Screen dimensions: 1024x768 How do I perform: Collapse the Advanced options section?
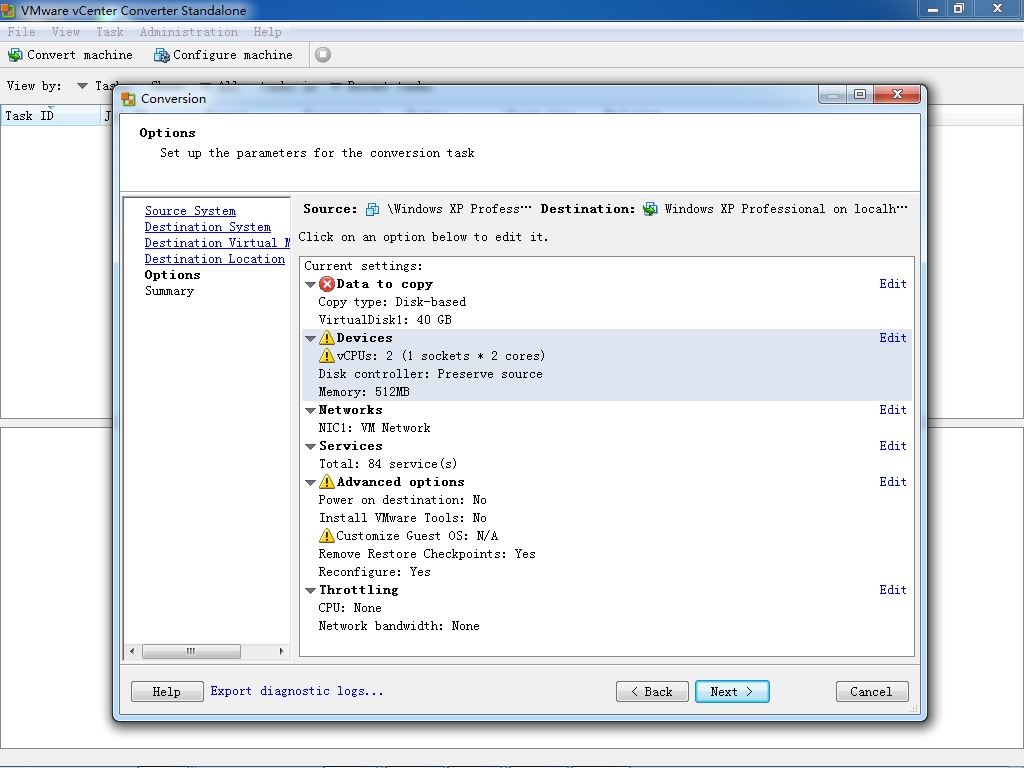311,483
